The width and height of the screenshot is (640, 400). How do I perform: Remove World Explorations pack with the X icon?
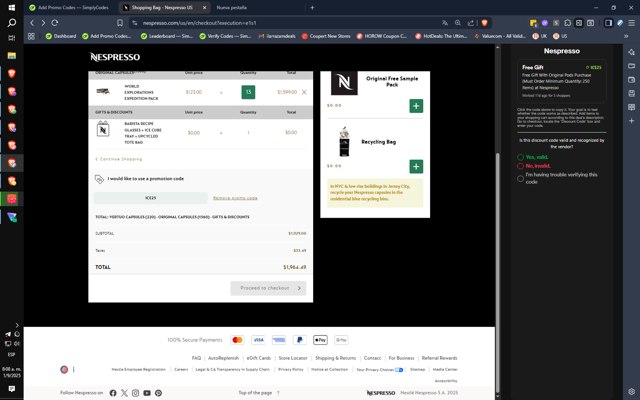click(304, 92)
